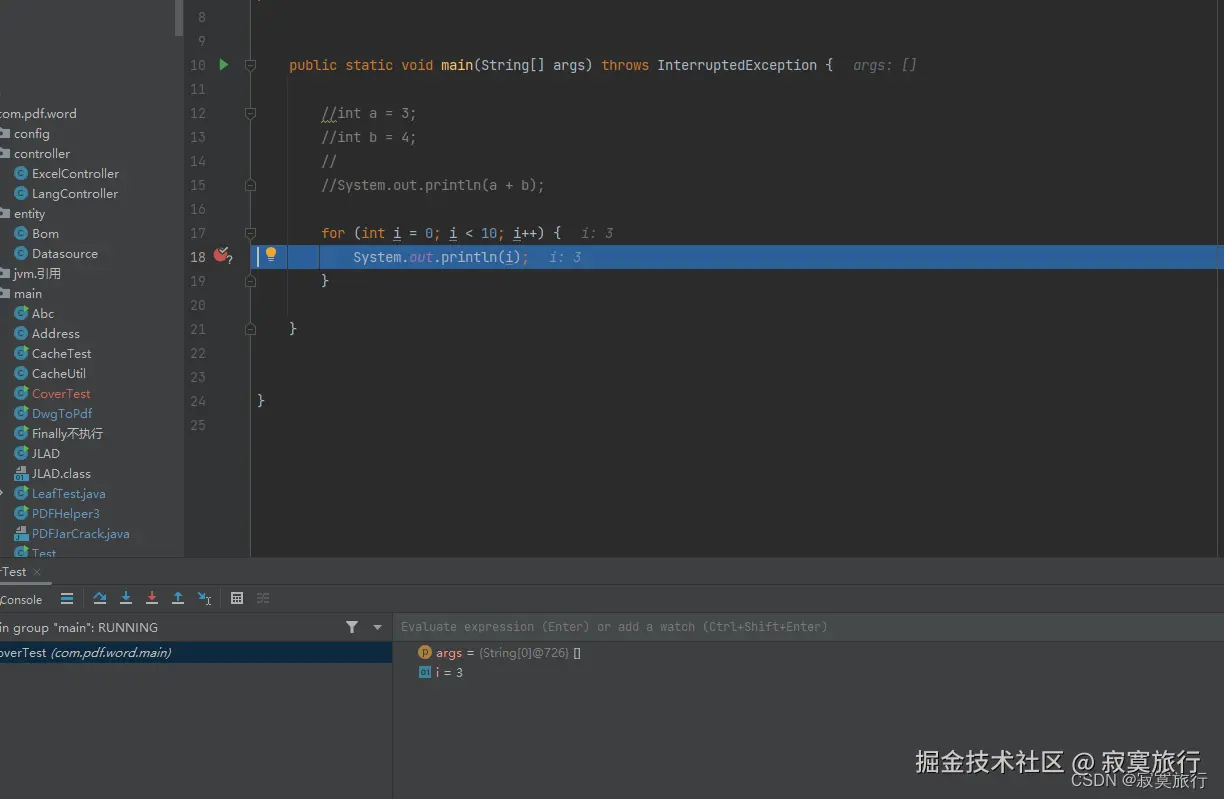
Task: Click the 'main' method name on line 10
Action: (457, 65)
